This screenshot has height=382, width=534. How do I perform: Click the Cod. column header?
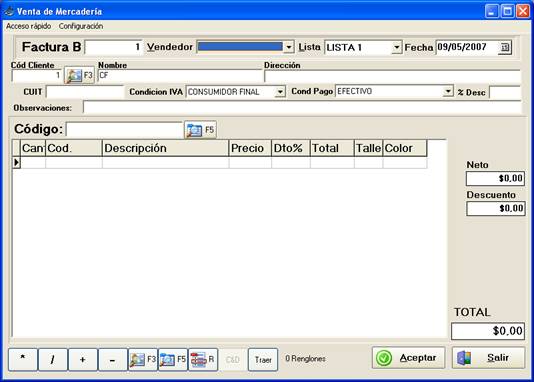pos(74,148)
